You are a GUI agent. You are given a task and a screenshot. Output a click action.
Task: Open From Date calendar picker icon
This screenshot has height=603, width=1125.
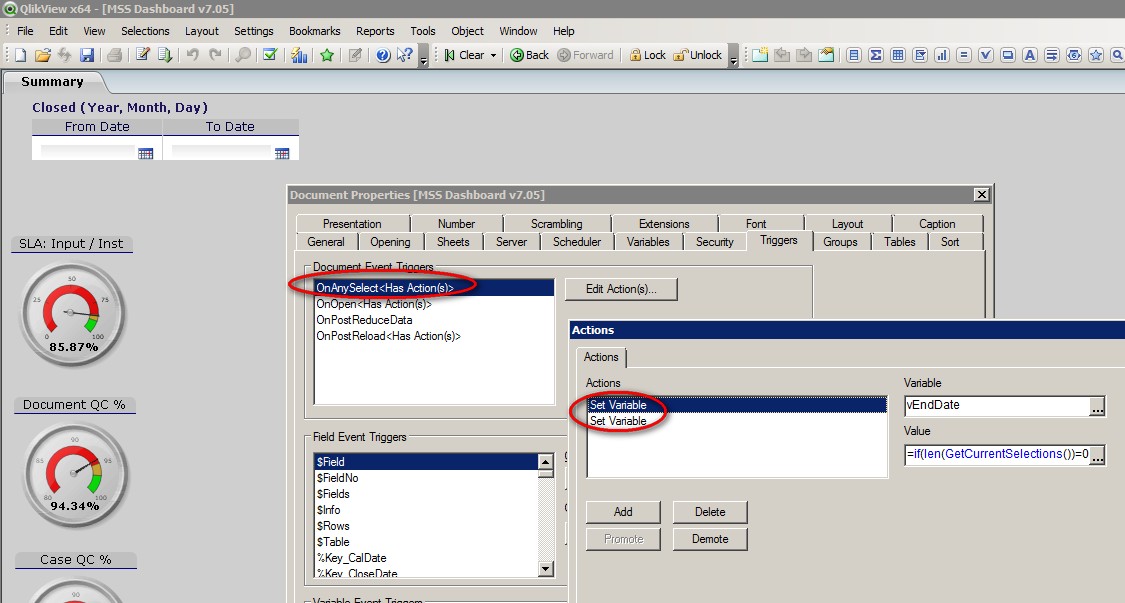pyautogui.click(x=145, y=153)
